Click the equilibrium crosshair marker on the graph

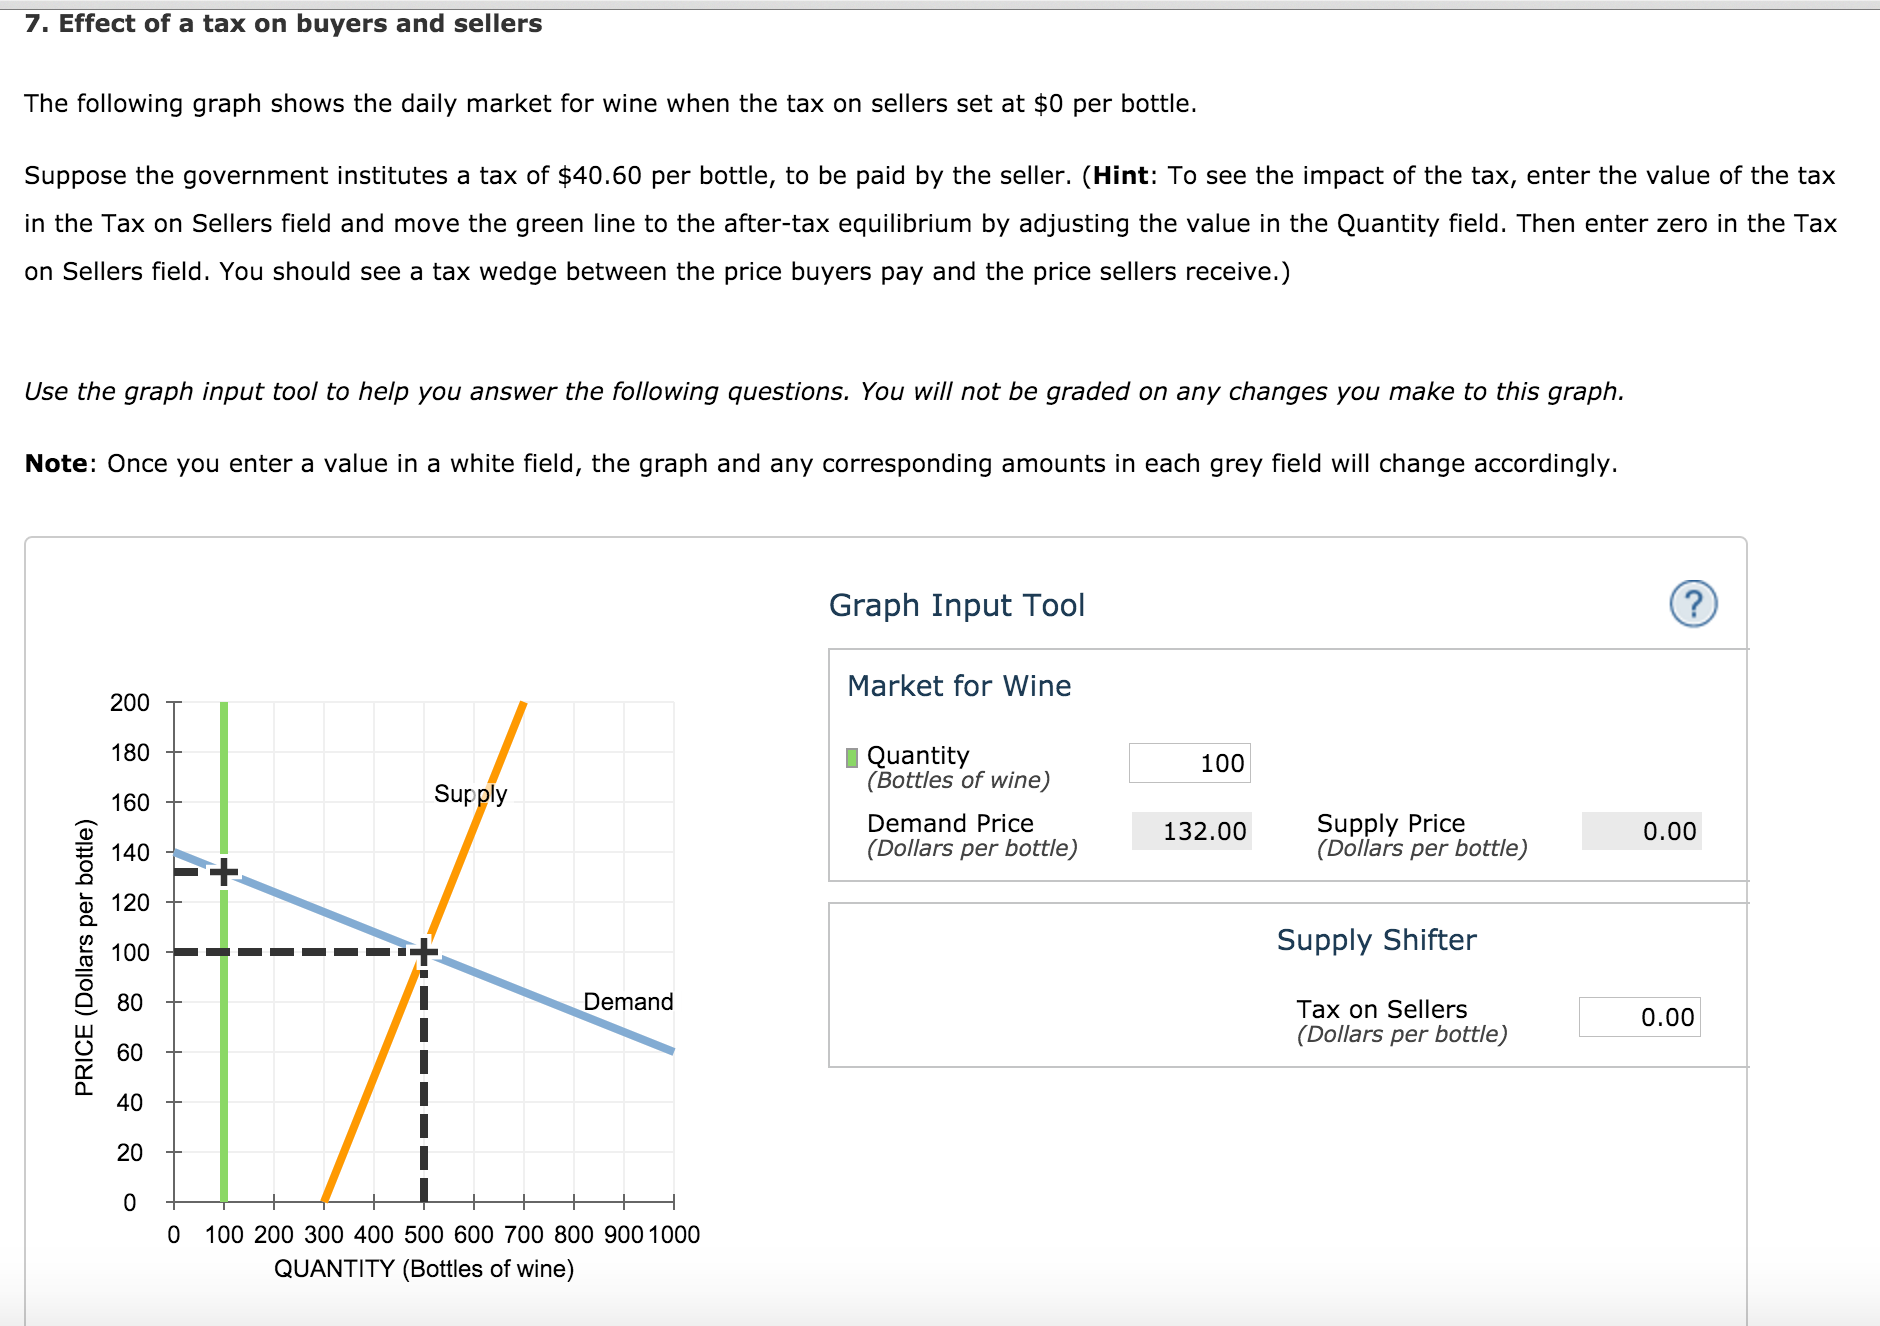click(x=424, y=952)
